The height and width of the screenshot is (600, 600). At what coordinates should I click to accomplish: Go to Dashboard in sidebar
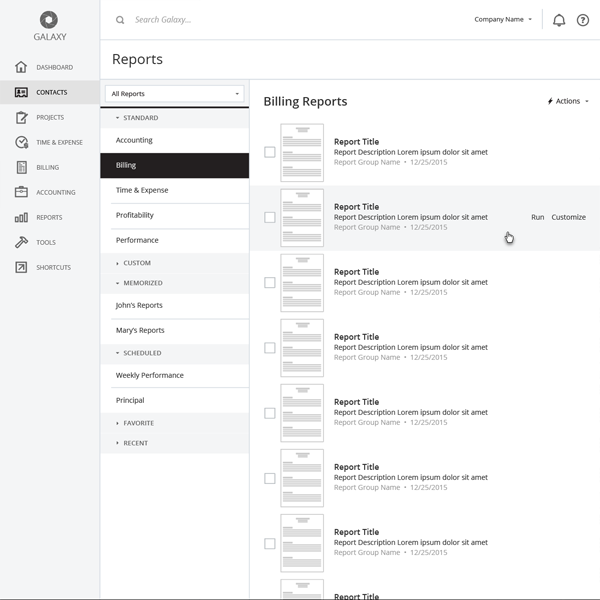pos(50,67)
